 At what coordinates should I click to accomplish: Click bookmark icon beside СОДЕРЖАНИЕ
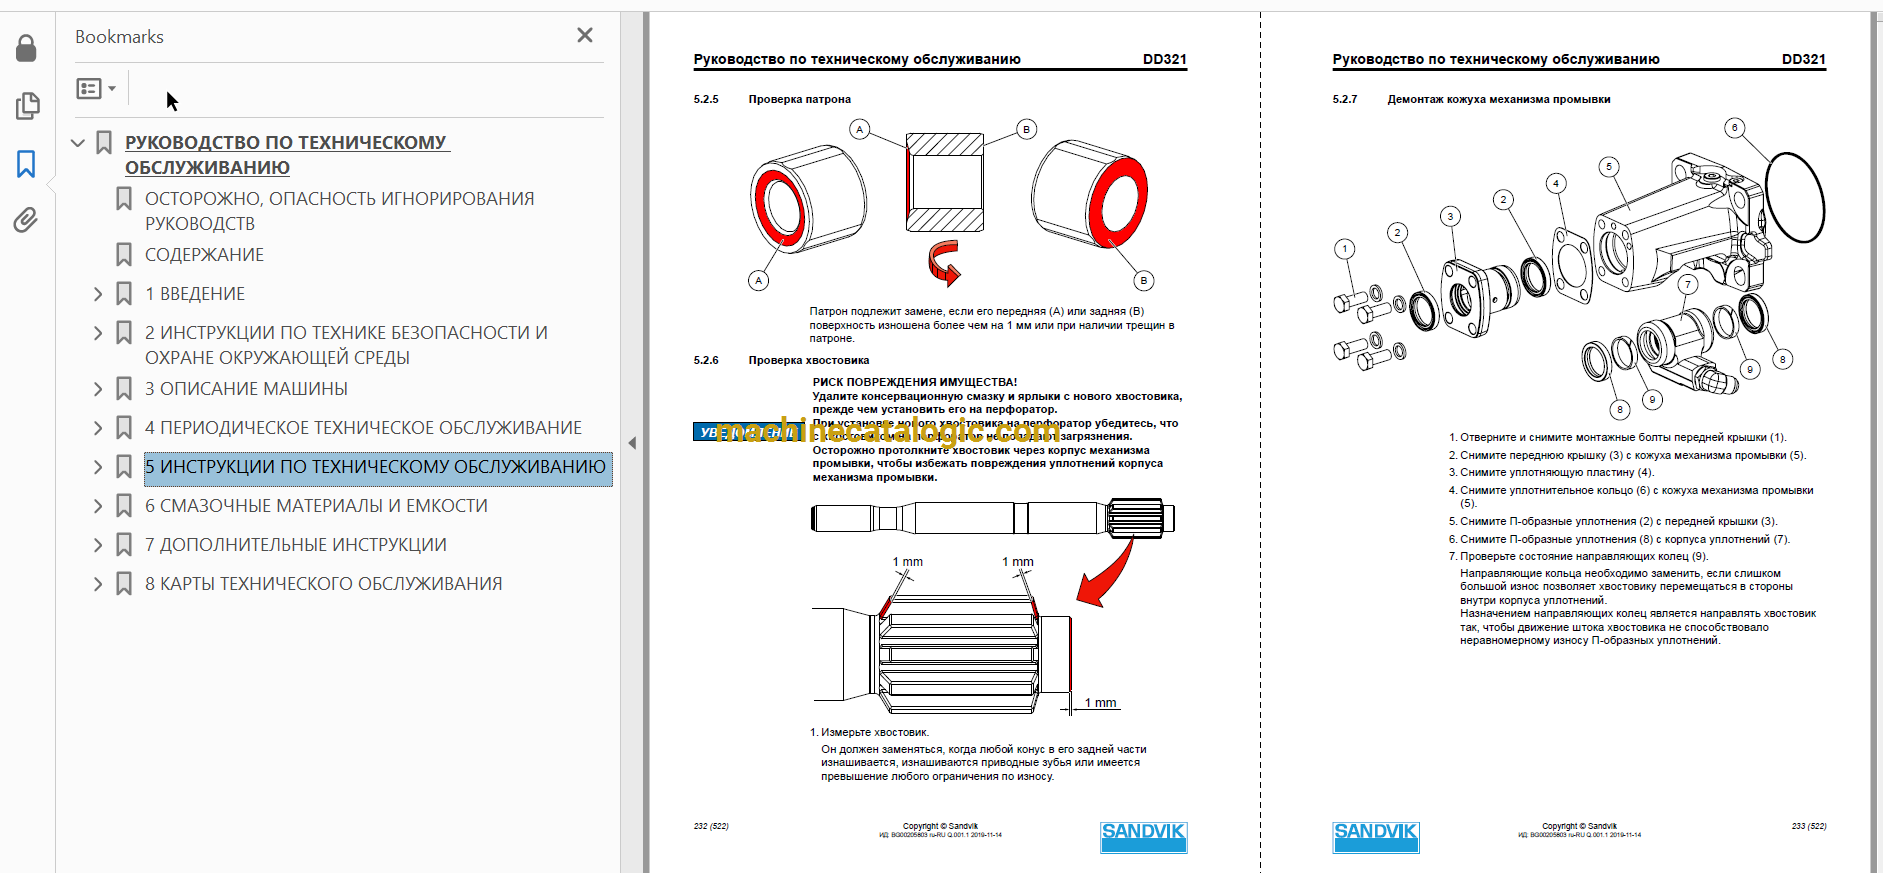124,255
